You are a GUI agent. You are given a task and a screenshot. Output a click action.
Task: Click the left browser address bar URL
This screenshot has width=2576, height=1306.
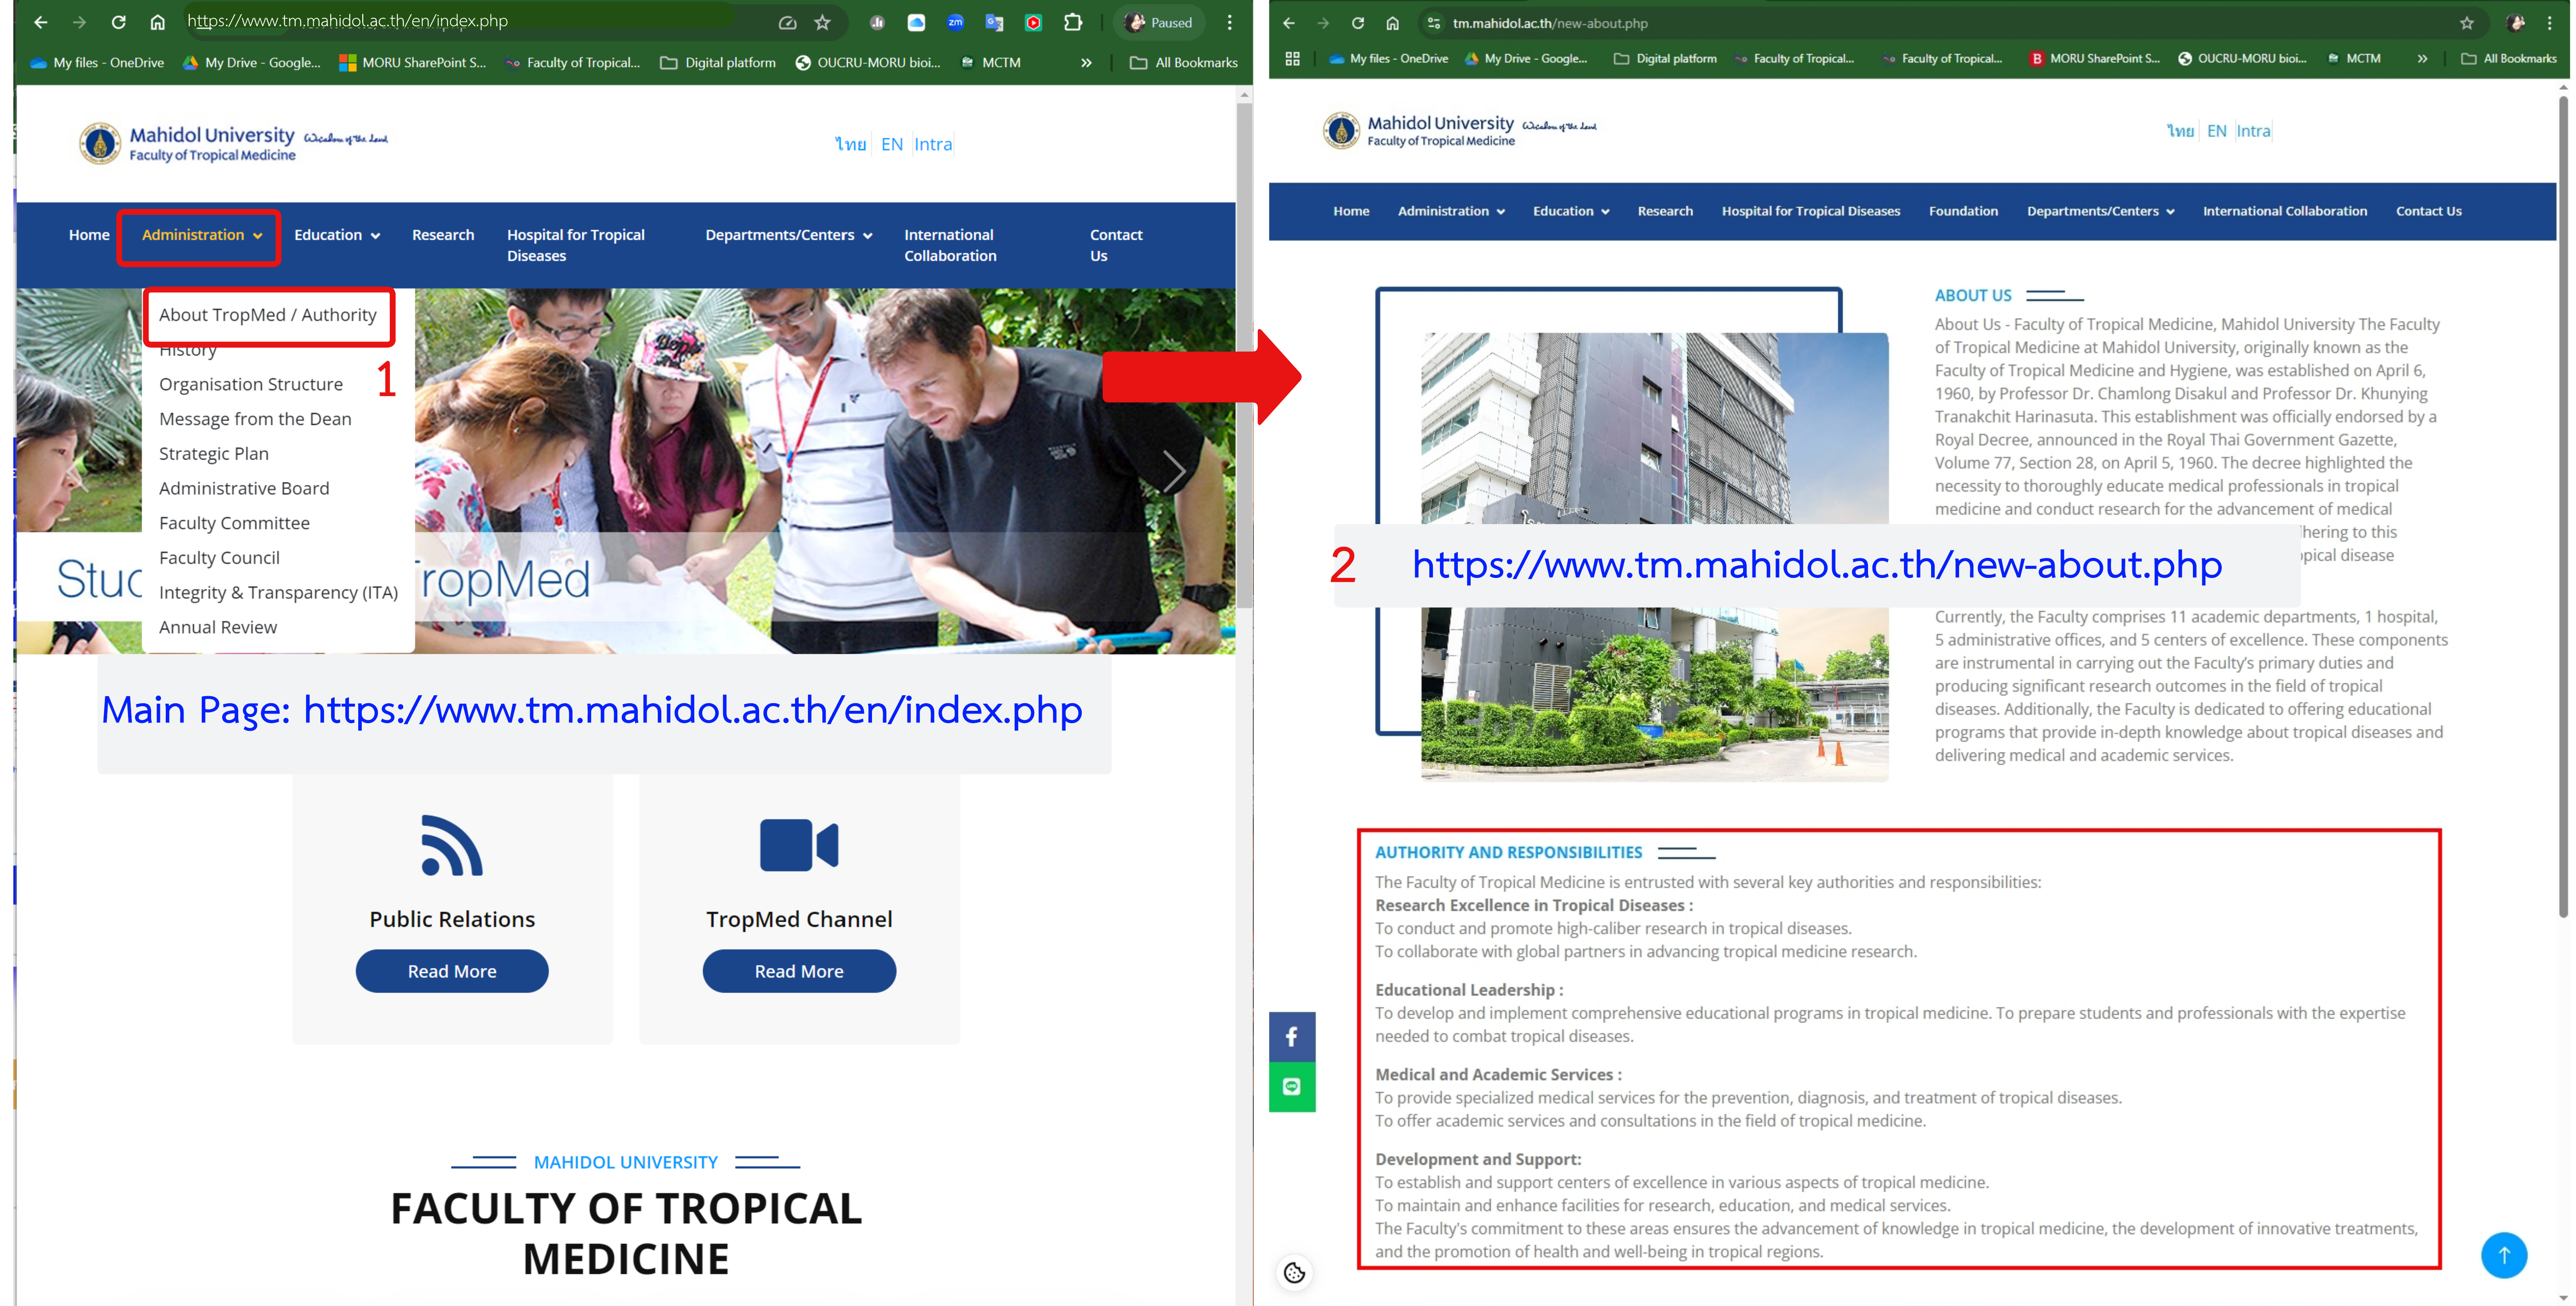click(x=347, y=21)
